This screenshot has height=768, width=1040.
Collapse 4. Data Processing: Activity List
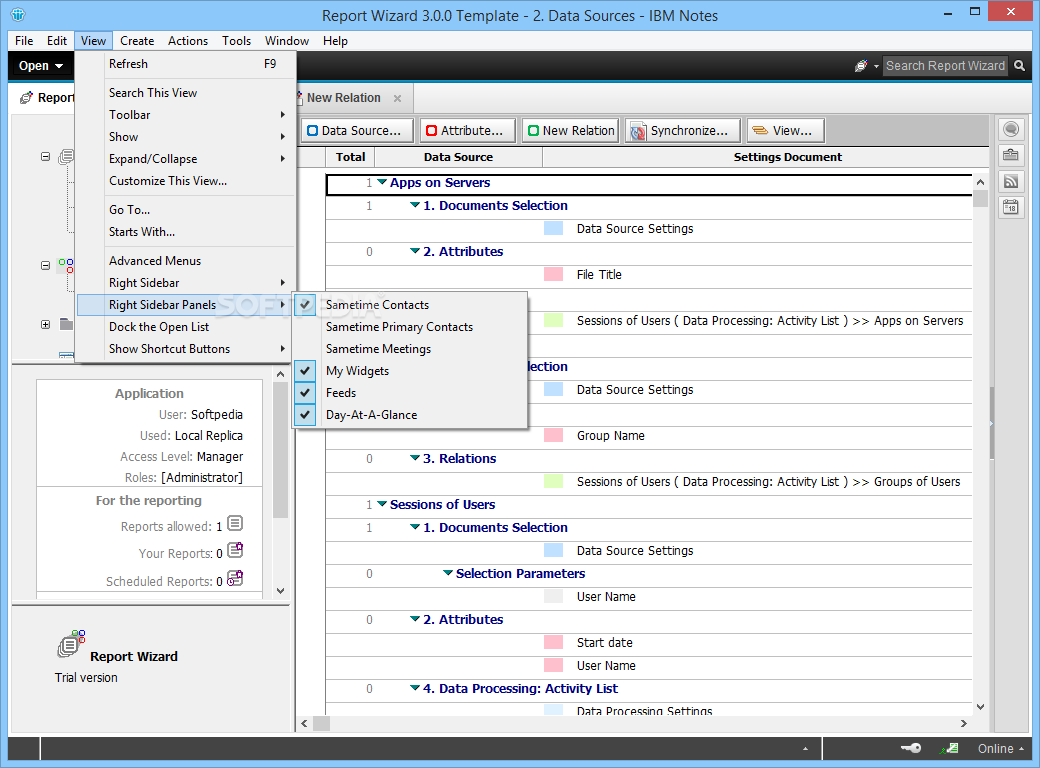pos(415,688)
